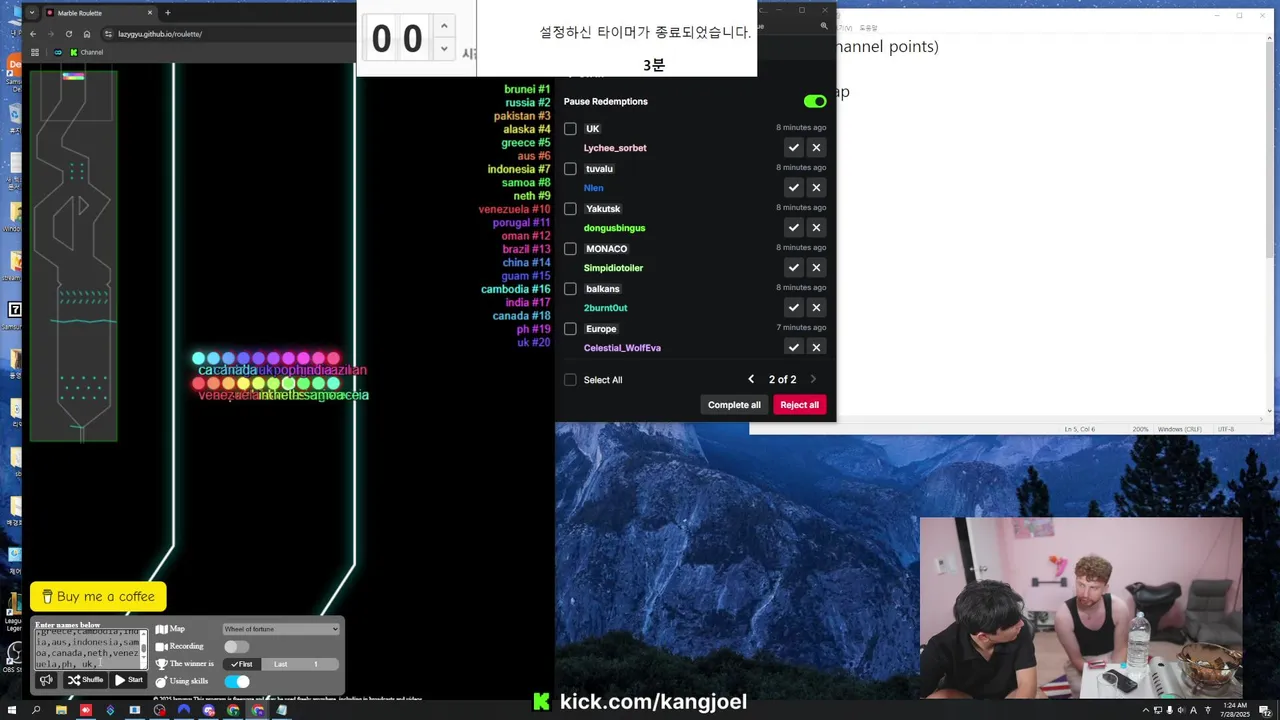Toggle Pause Redemptions switch
This screenshot has height=720, width=1280.
coord(815,101)
